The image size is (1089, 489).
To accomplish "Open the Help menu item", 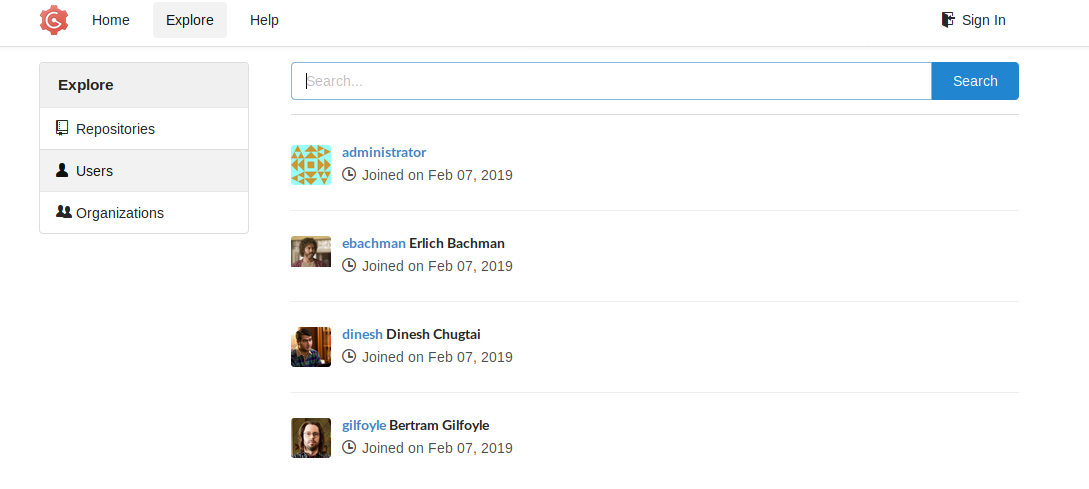I will [264, 20].
